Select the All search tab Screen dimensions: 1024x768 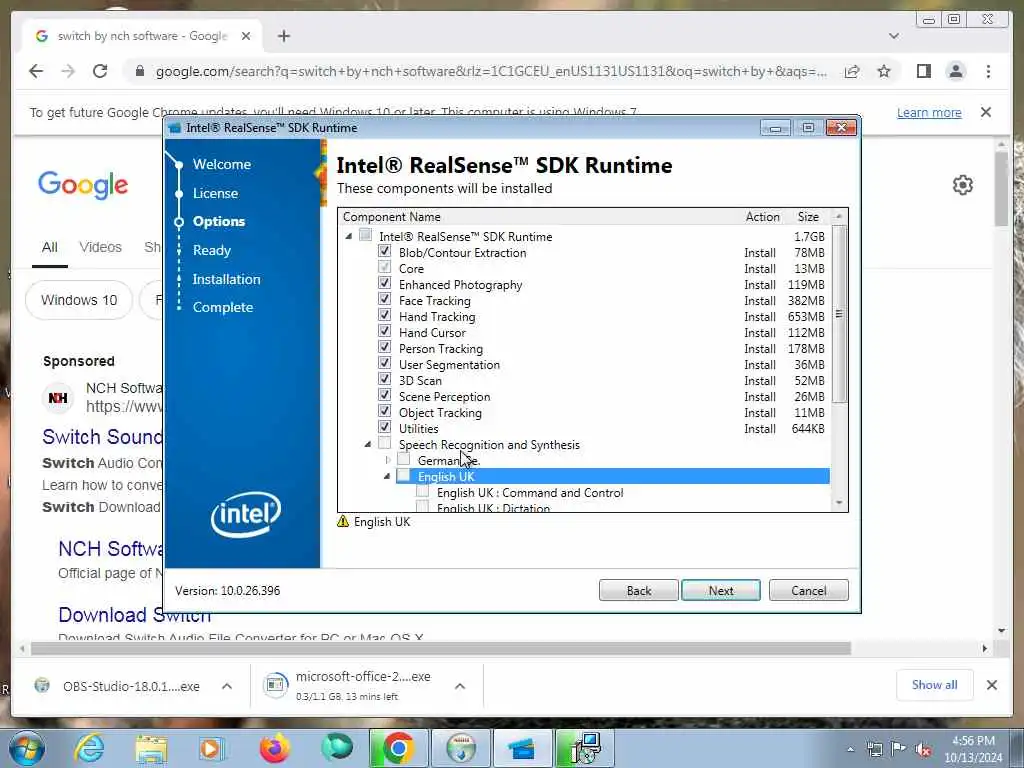pos(50,247)
